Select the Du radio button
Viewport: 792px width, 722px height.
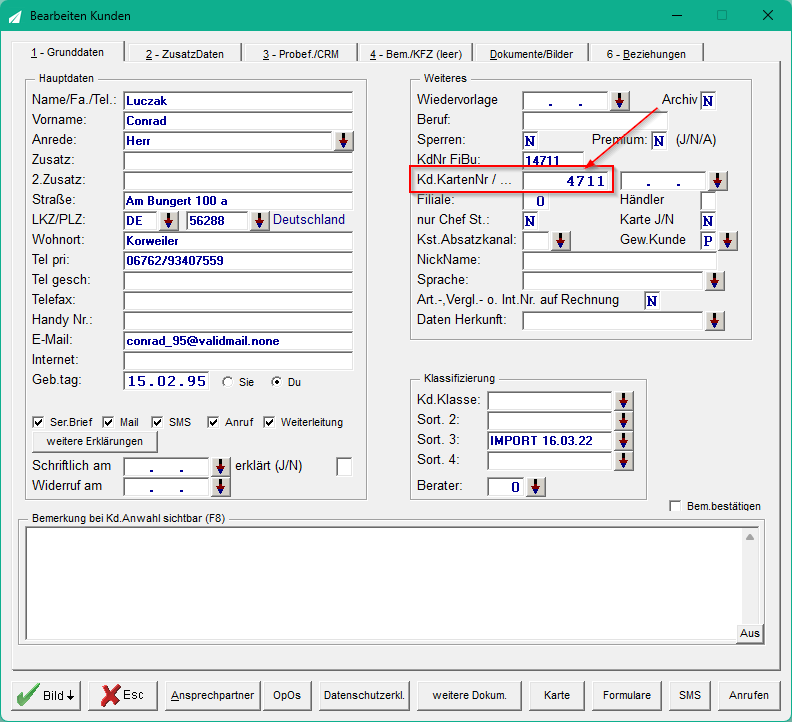click(276, 382)
